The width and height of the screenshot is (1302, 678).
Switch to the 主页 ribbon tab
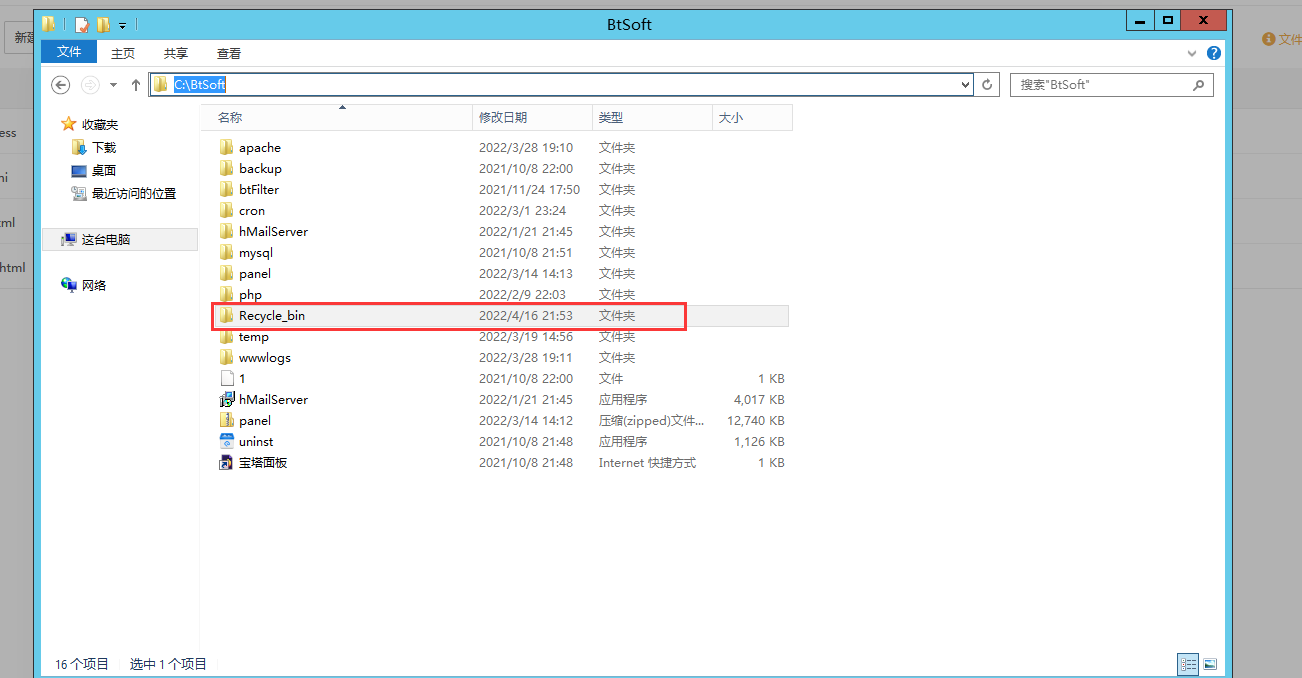pyautogui.click(x=123, y=53)
